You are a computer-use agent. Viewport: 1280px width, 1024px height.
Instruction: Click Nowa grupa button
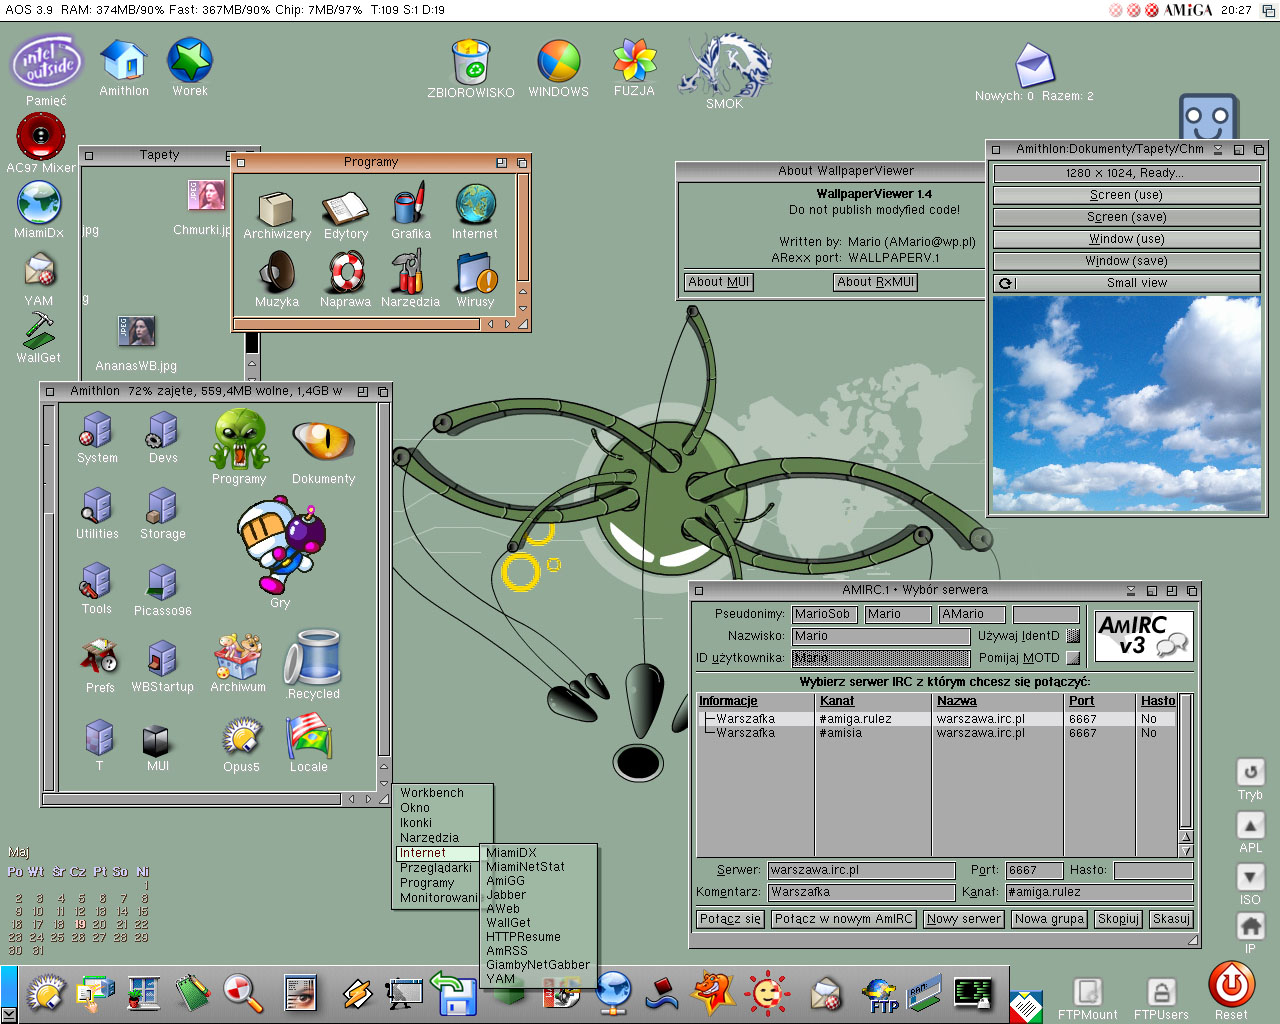(x=1049, y=919)
